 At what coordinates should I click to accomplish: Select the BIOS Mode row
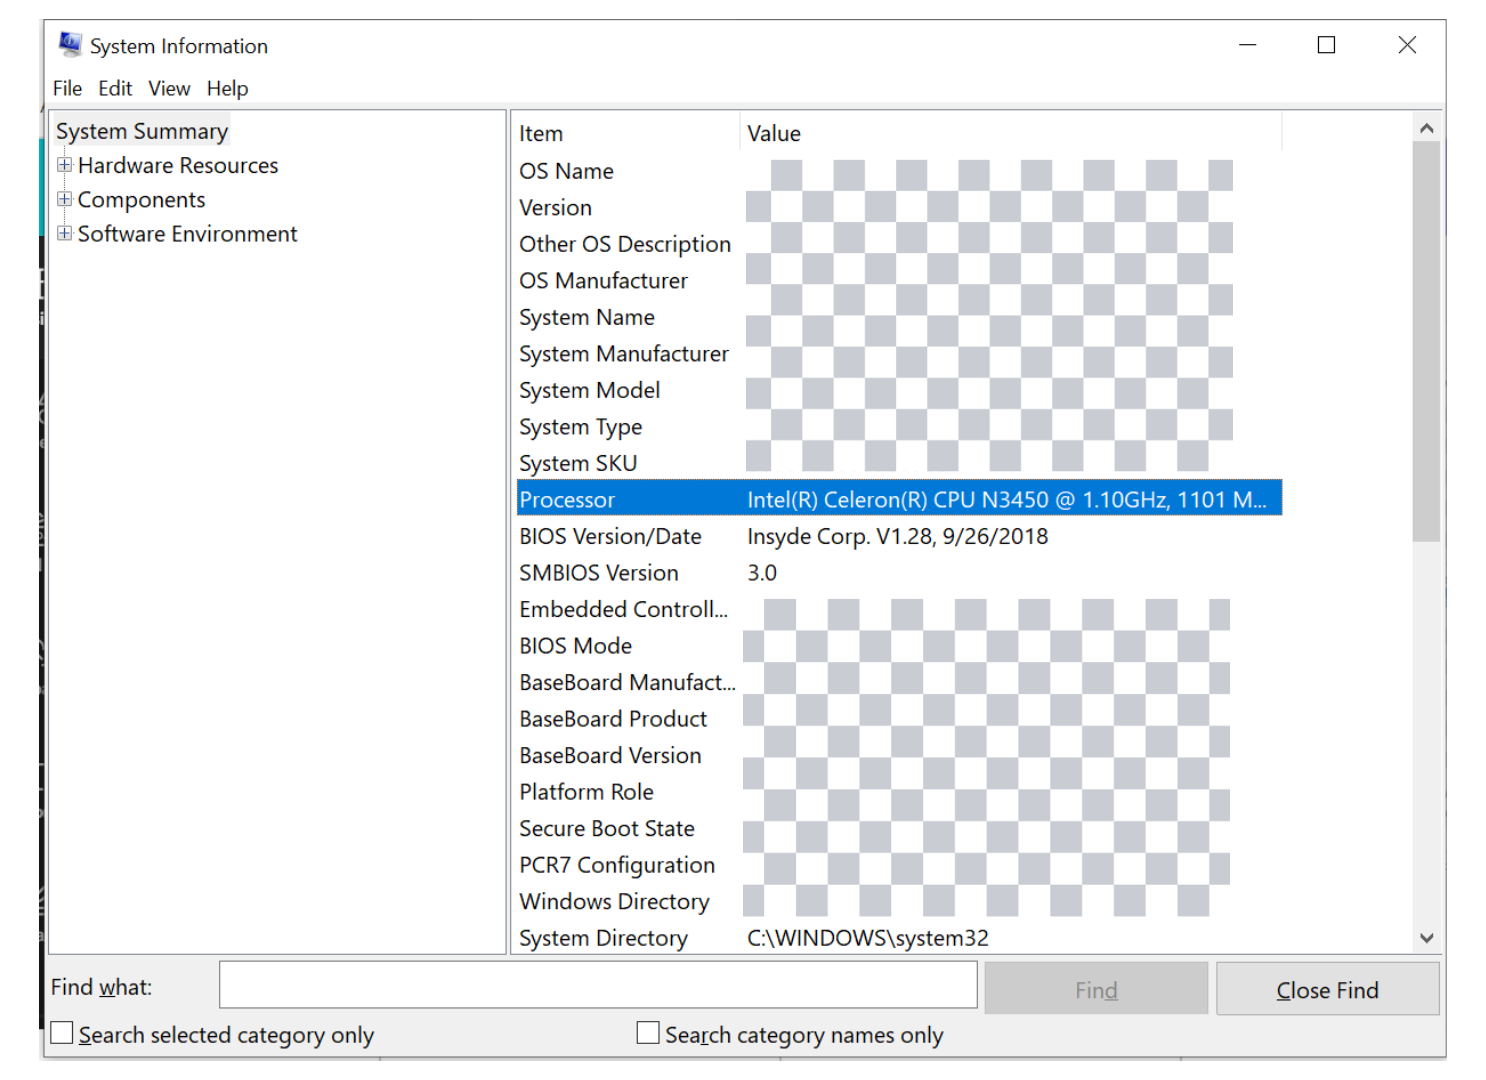coord(899,645)
